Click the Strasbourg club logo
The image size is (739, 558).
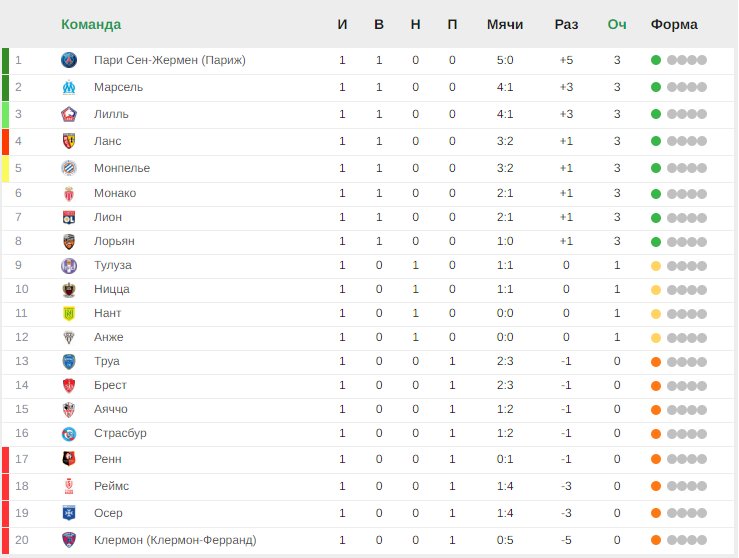[69, 434]
